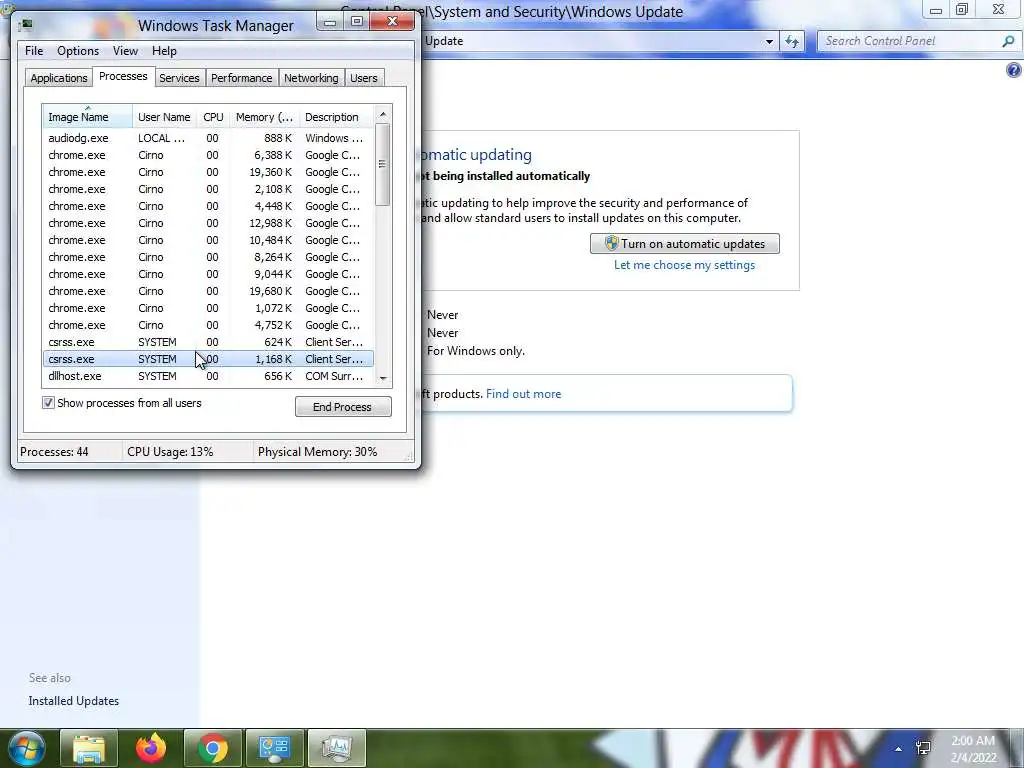Click the Task Manager title bar icon
This screenshot has height=768, width=1024.
tap(26, 25)
